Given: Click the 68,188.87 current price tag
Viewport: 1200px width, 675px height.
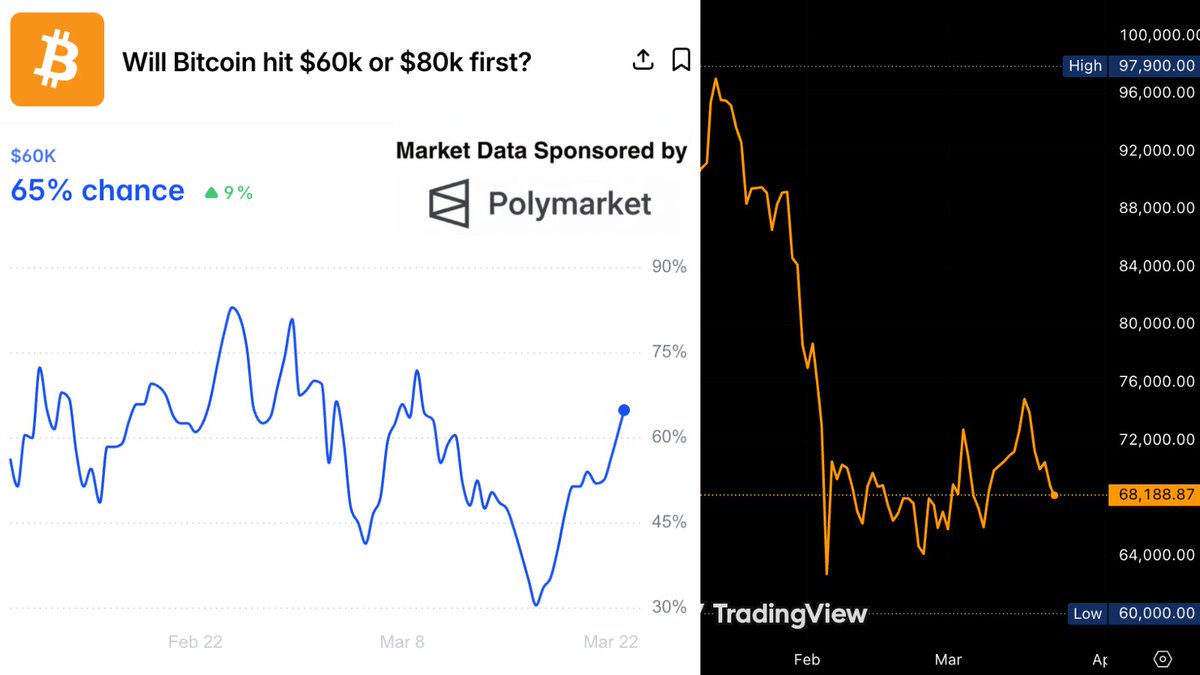Looking at the screenshot, I should pos(1152,495).
